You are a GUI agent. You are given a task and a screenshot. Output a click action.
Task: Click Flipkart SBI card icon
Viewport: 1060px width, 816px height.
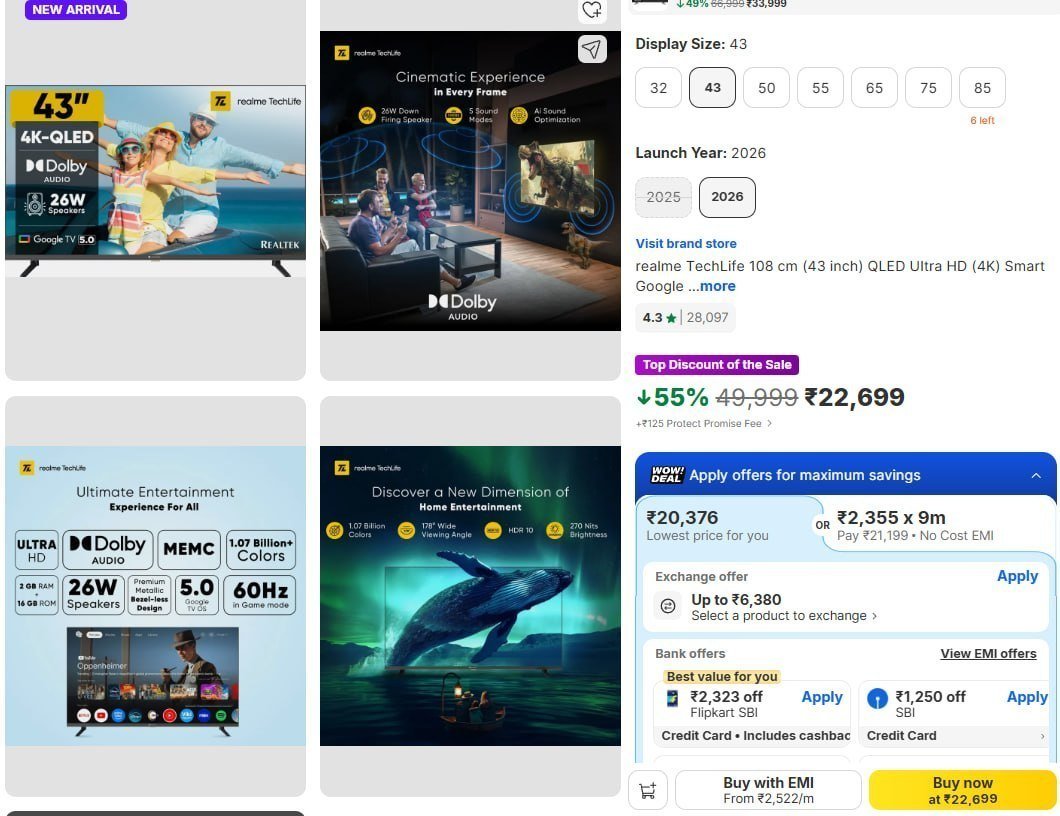pos(673,698)
